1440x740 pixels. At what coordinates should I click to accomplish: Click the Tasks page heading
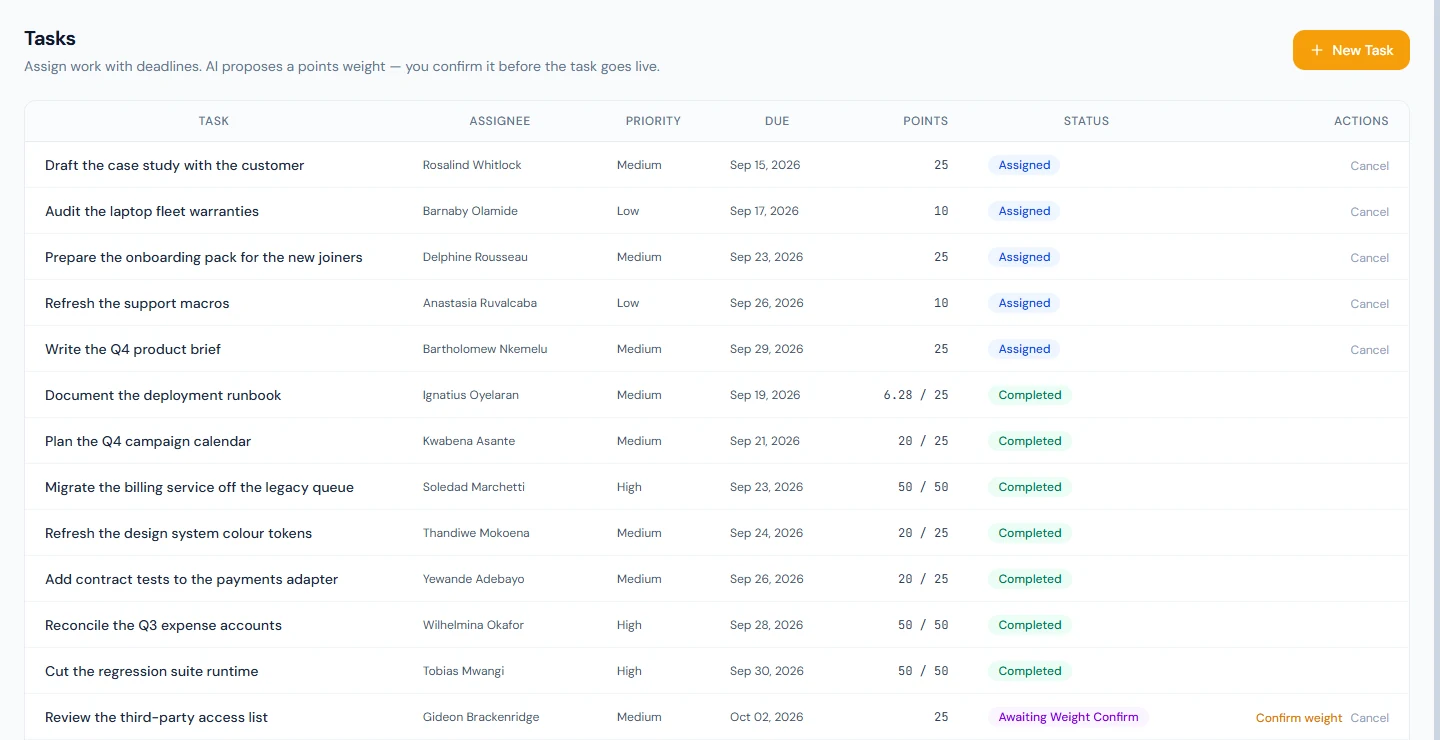[50, 38]
